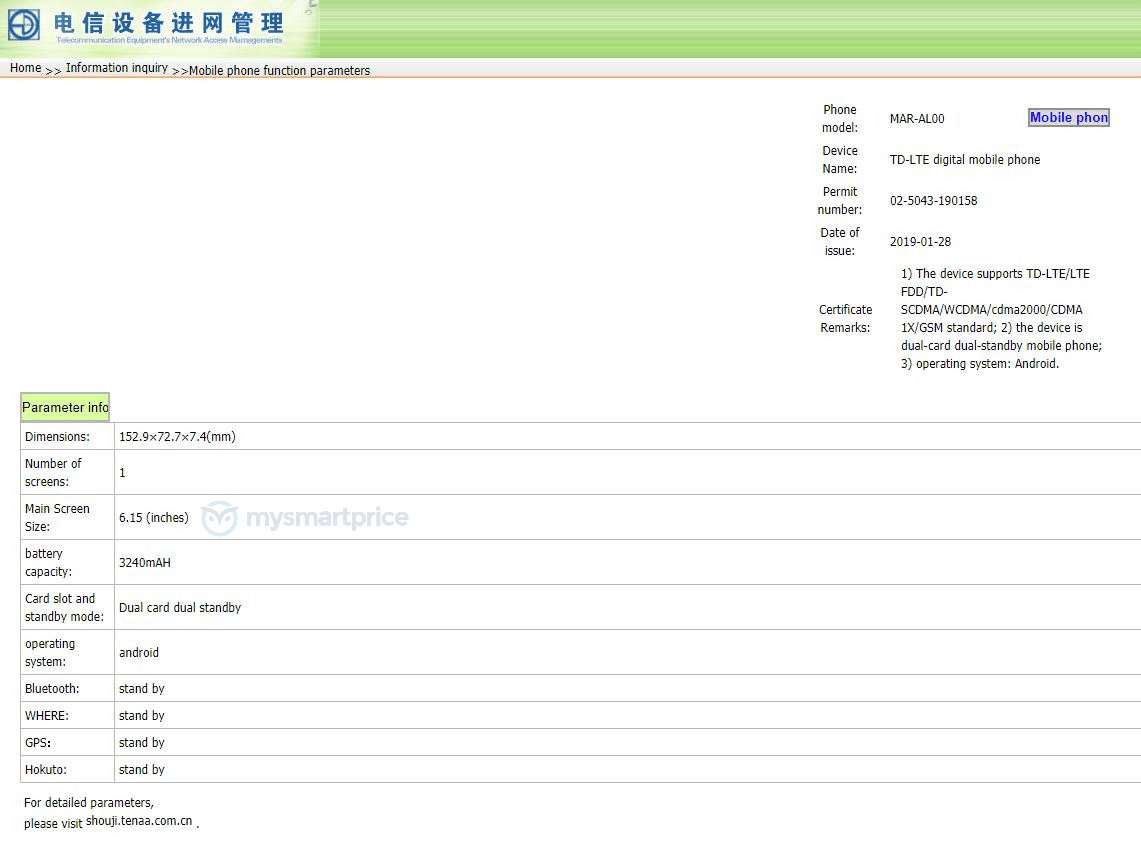Click the Chinese site title banner text
1141x843 pixels.
point(169,23)
